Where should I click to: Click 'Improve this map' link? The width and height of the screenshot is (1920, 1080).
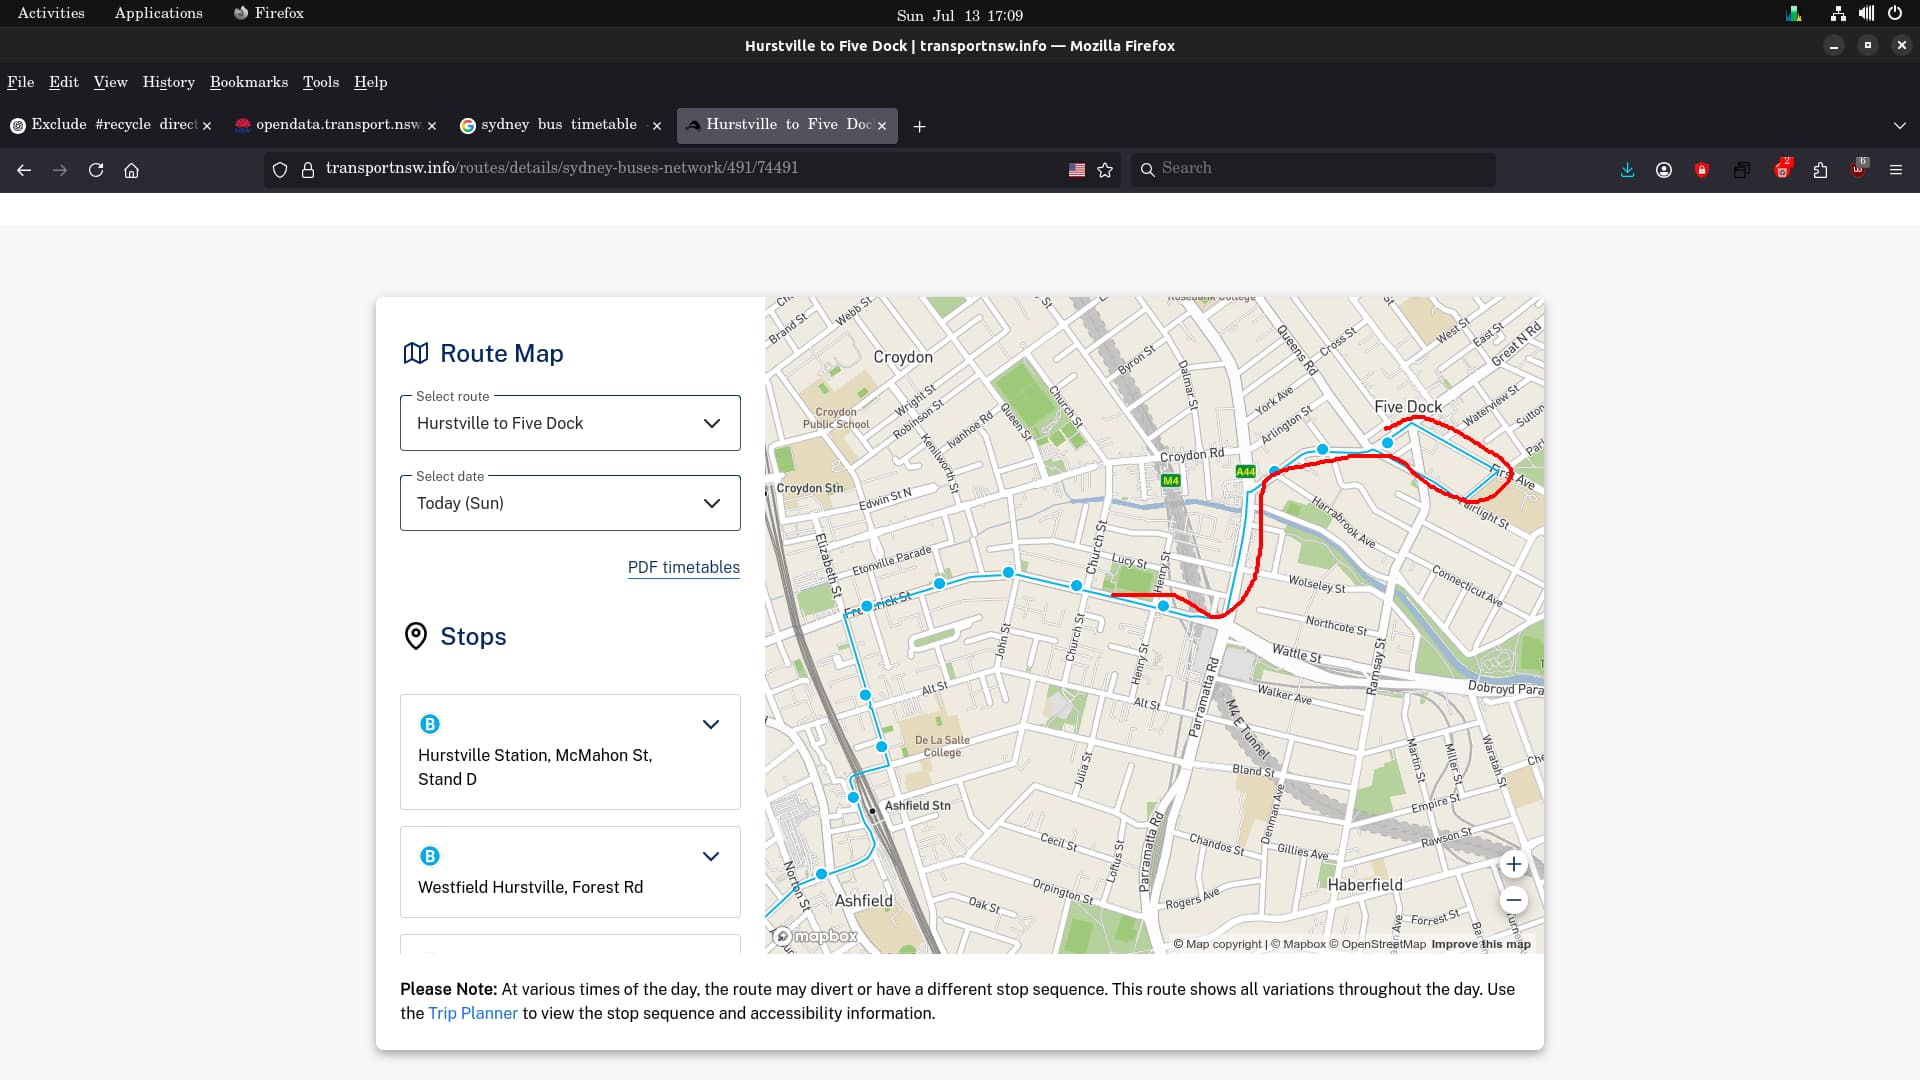click(1481, 944)
